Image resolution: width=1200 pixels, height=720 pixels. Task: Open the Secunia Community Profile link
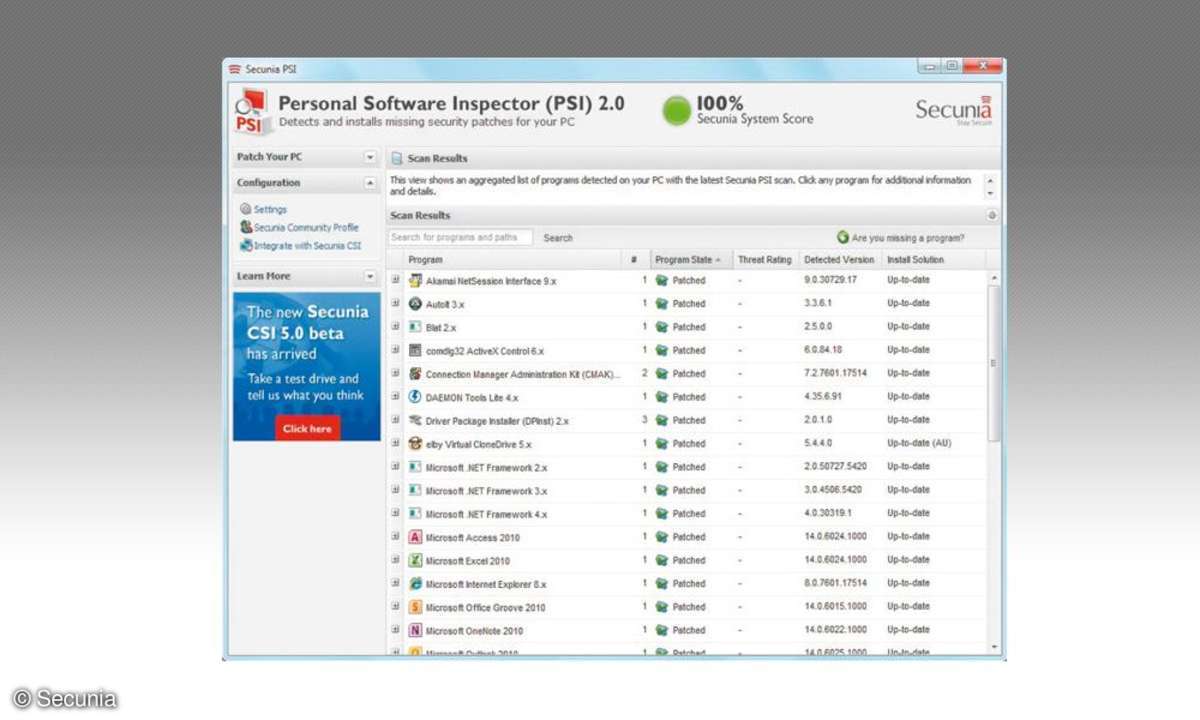[306, 228]
